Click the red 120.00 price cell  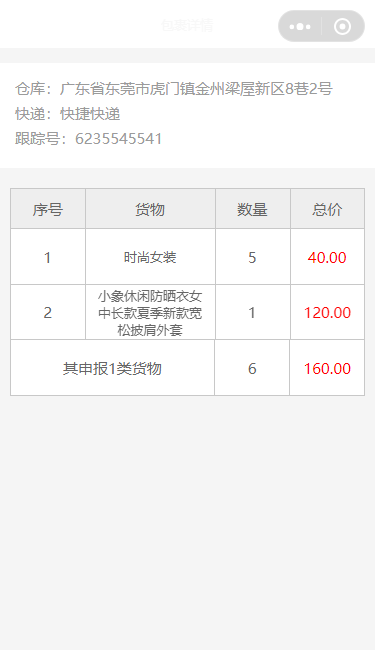click(327, 312)
